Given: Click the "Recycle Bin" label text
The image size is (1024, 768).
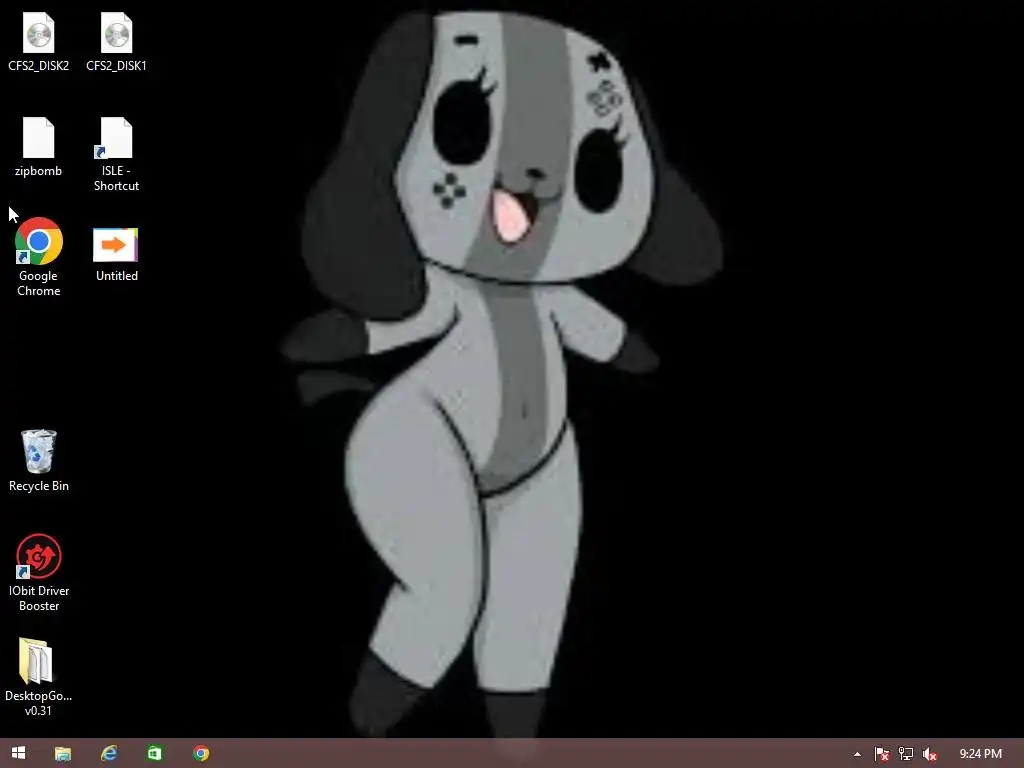Looking at the screenshot, I should click(39, 486).
